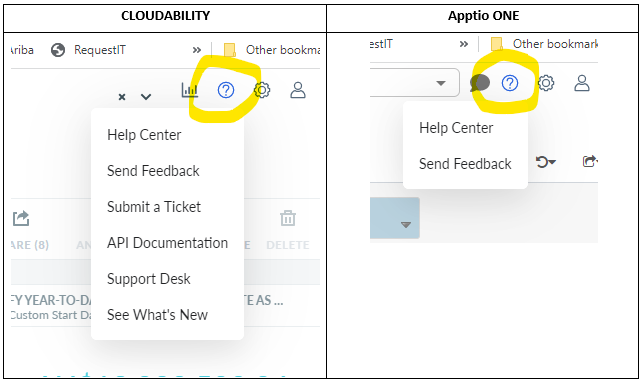
Task: Open Cloudability settings gear icon
Action: point(262,90)
